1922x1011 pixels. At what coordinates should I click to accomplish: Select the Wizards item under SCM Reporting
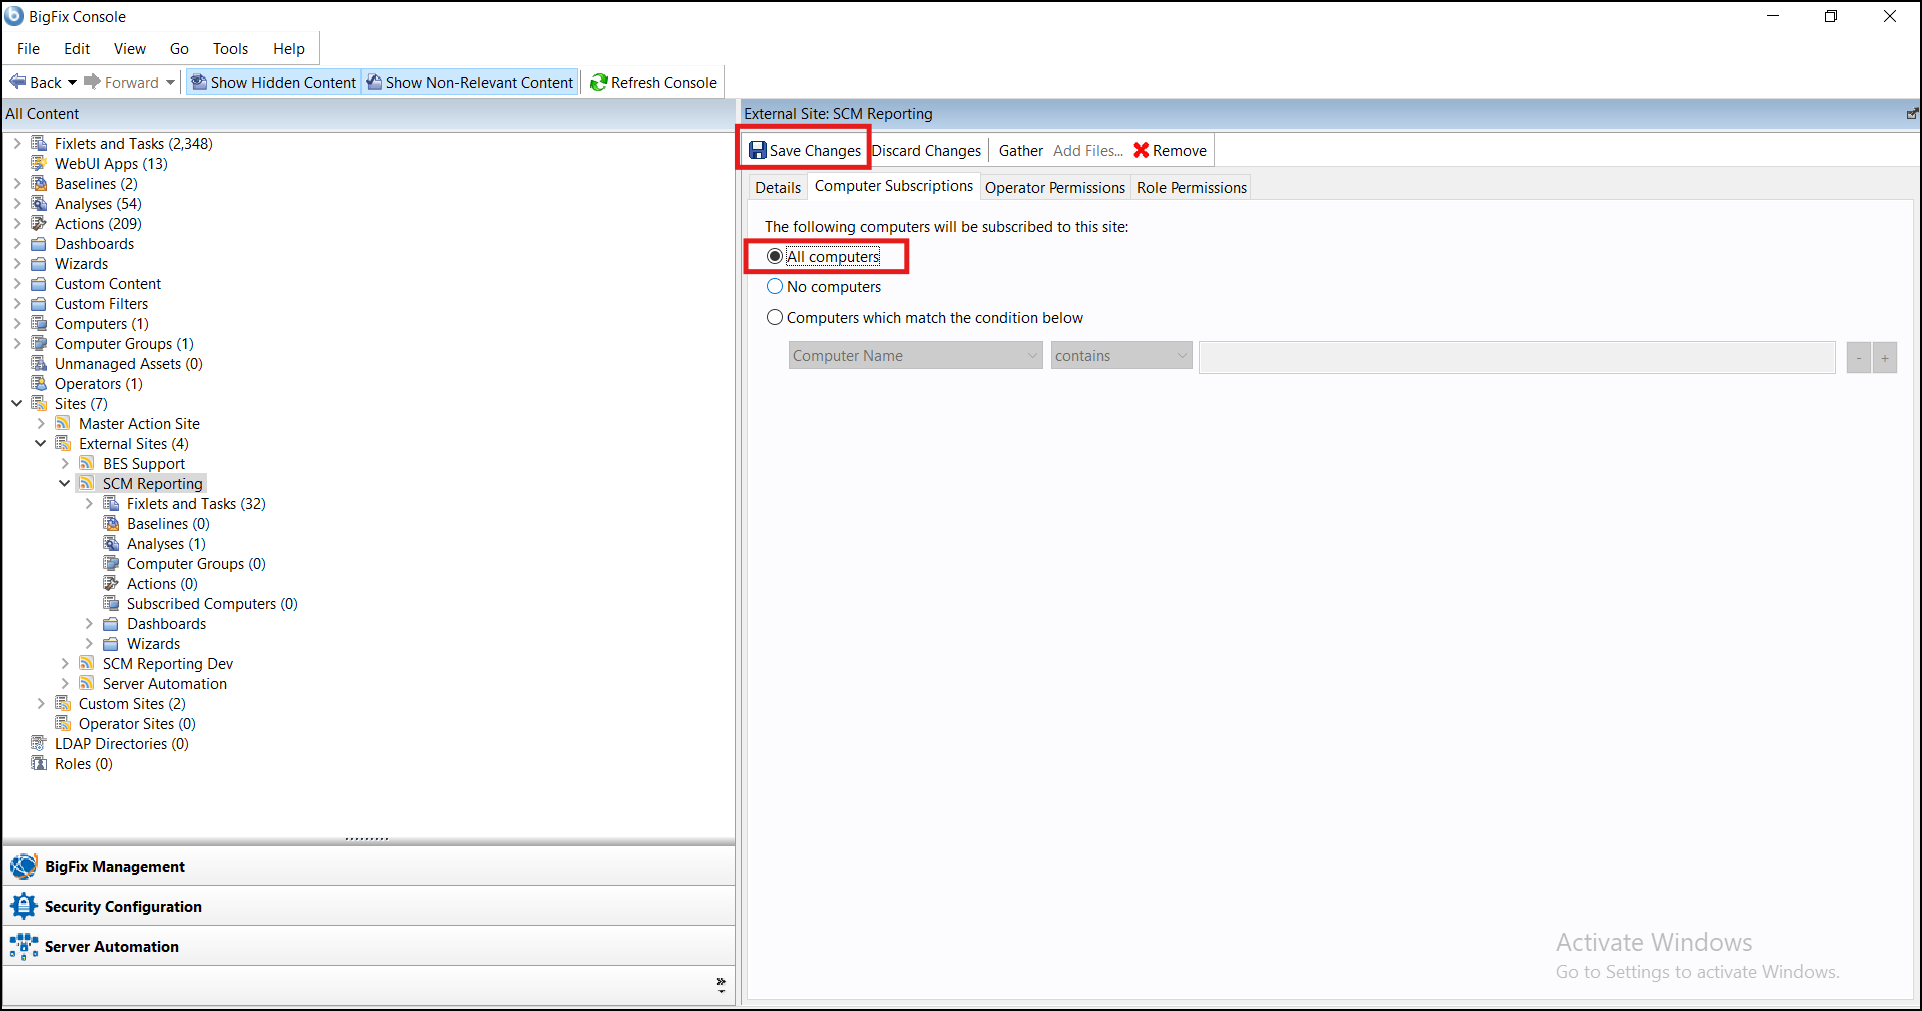153,643
